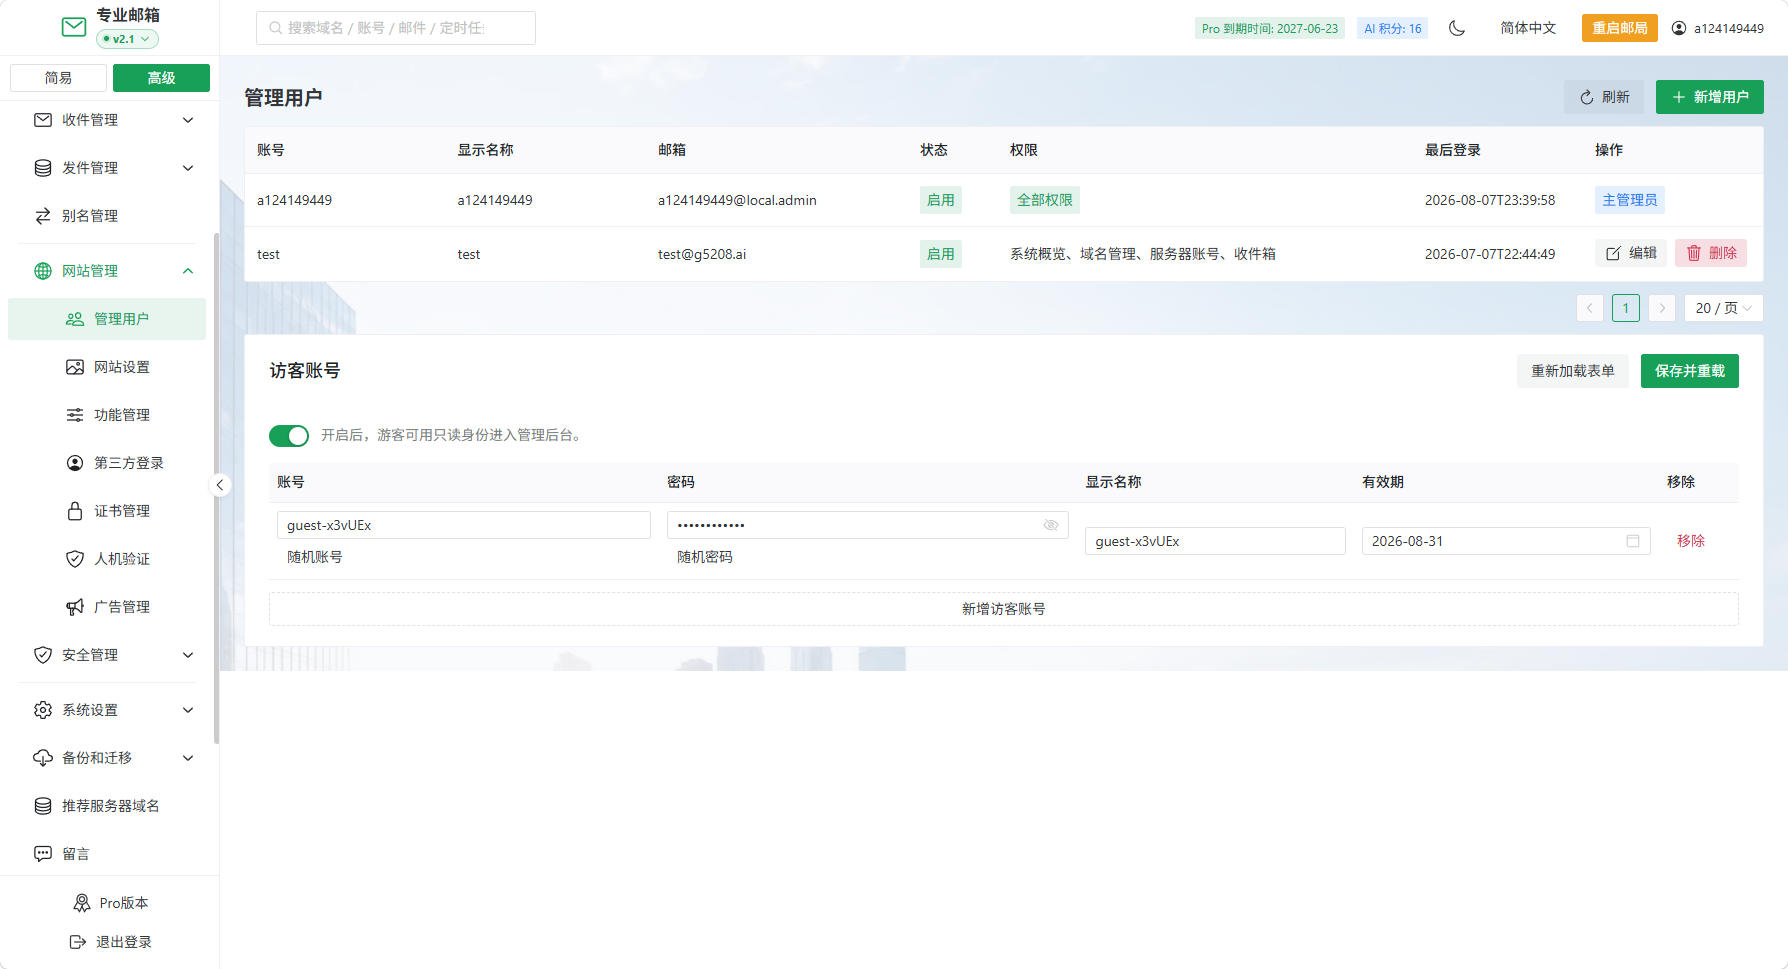Click the user avatar icon beside a124149449
This screenshot has width=1788, height=969.
[1679, 28]
